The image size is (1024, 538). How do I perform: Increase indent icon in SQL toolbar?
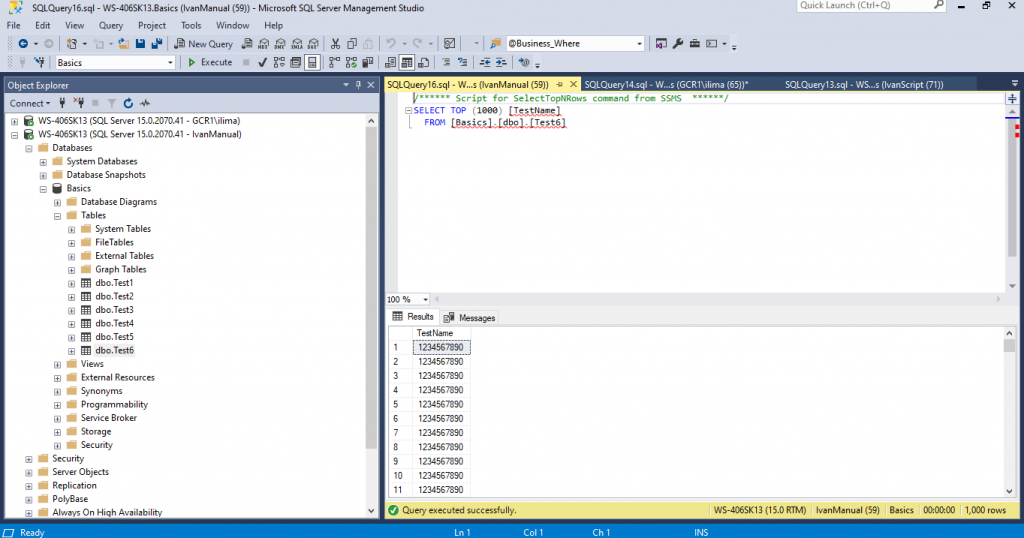[x=501, y=63]
